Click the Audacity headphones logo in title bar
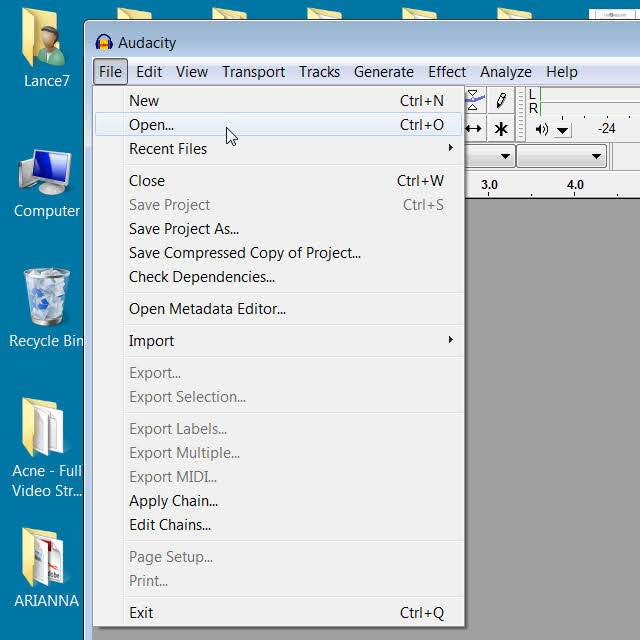The width and height of the screenshot is (640, 640). 104,42
